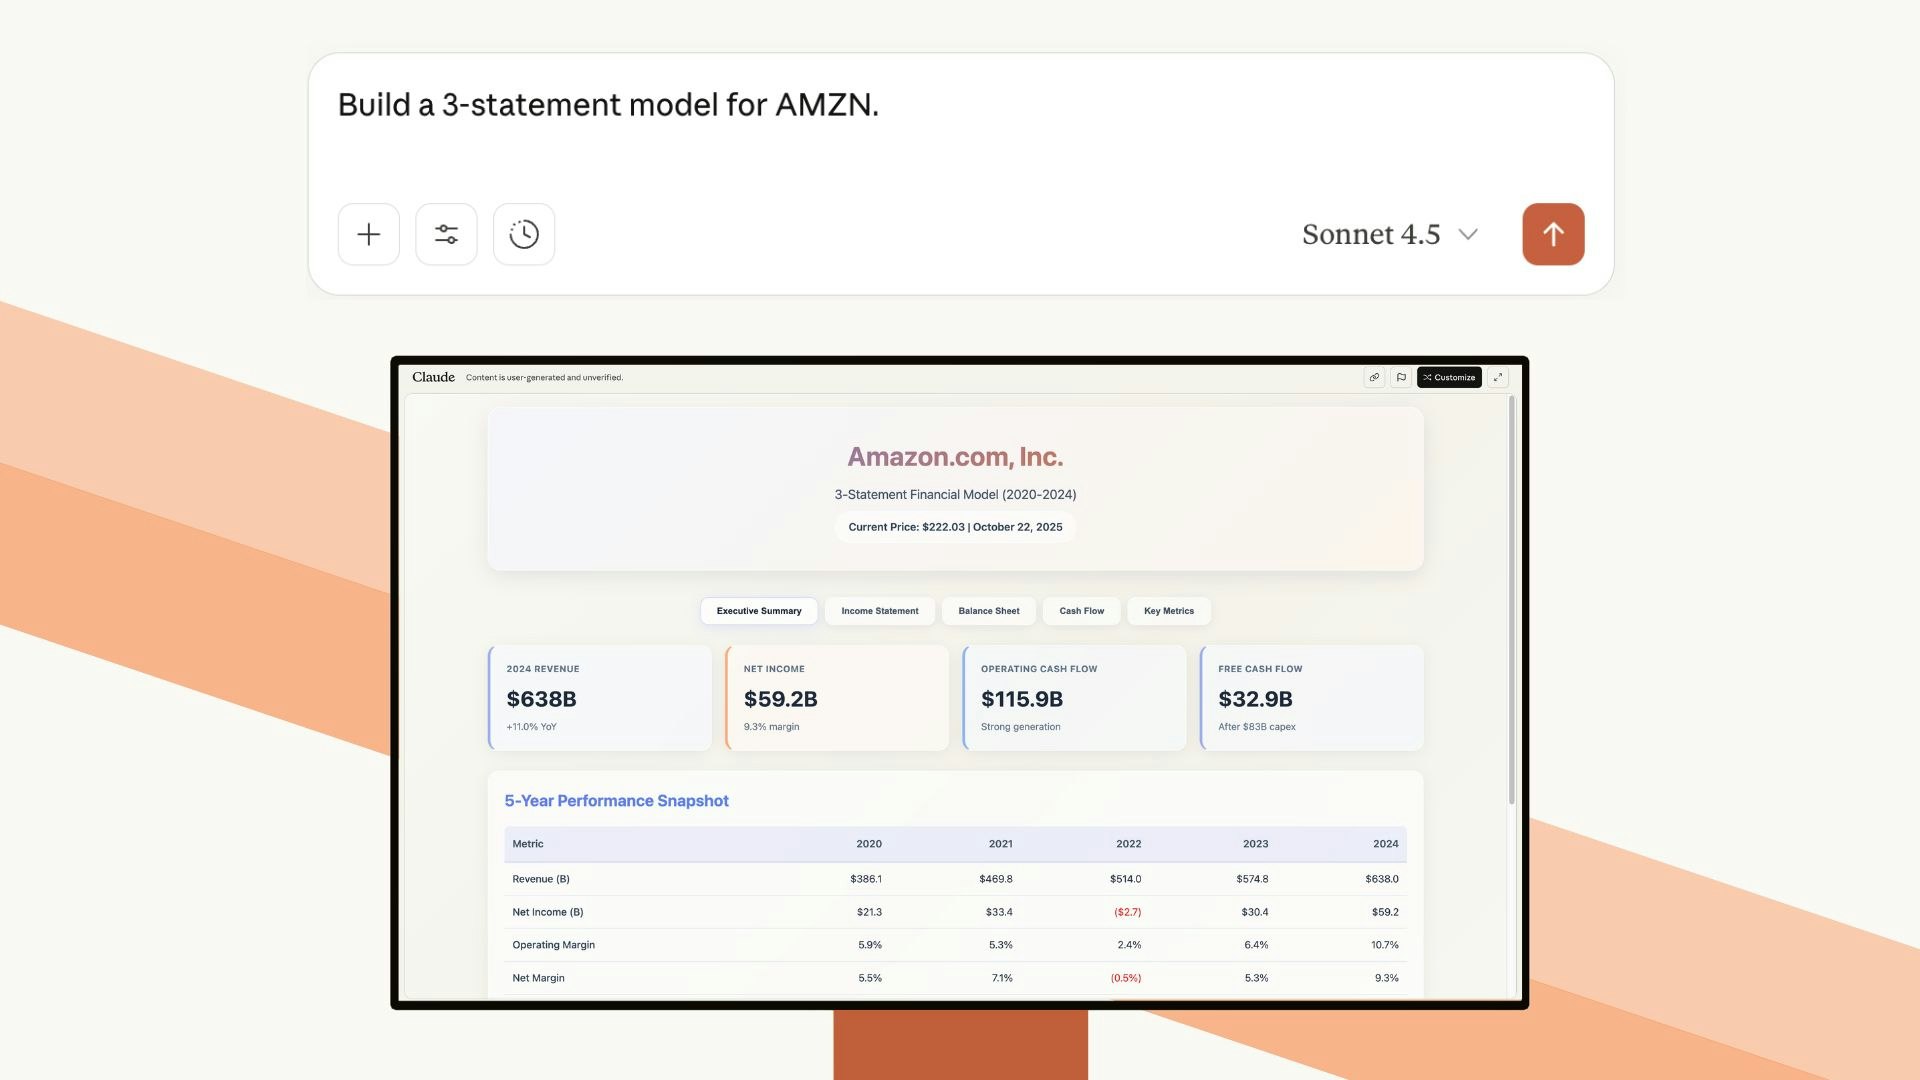Viewport: 1920px width, 1080px height.
Task: Click the flag icon to report content
Action: [x=1401, y=377]
